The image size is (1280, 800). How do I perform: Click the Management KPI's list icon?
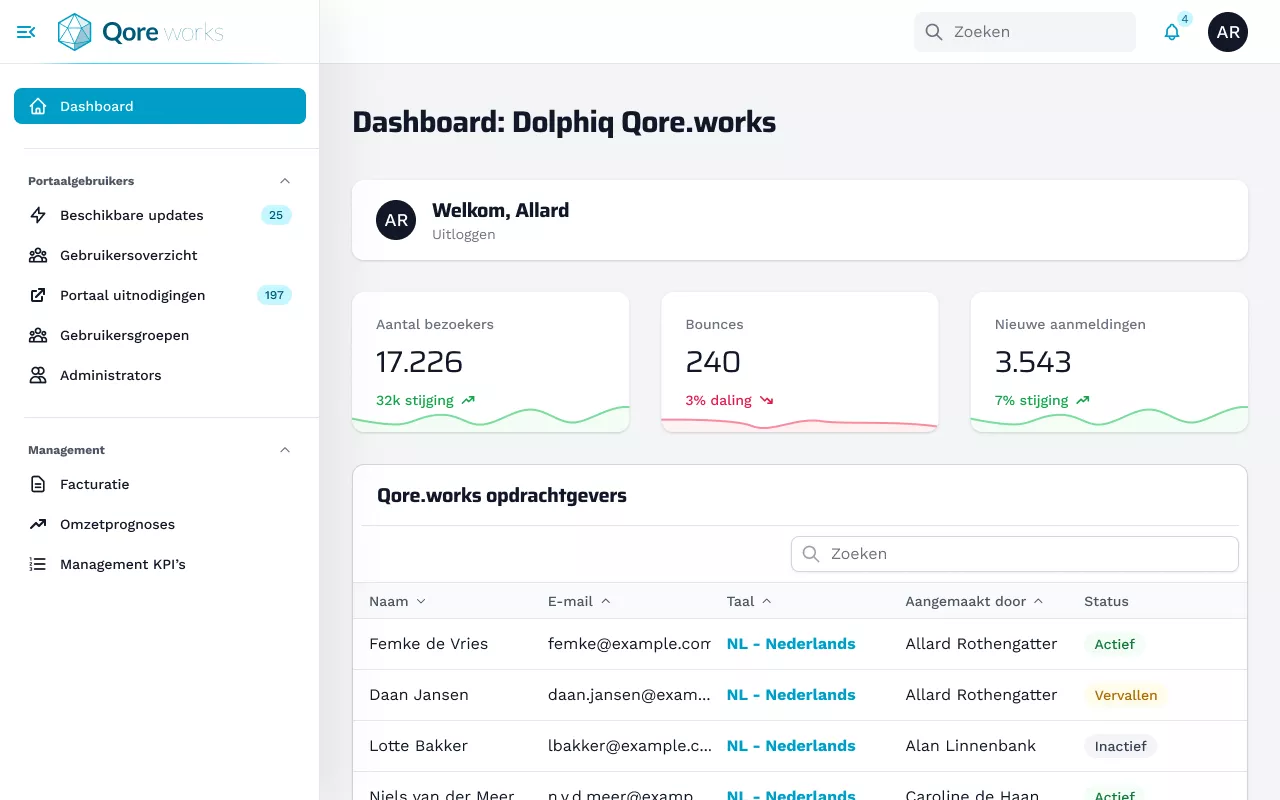(38, 564)
